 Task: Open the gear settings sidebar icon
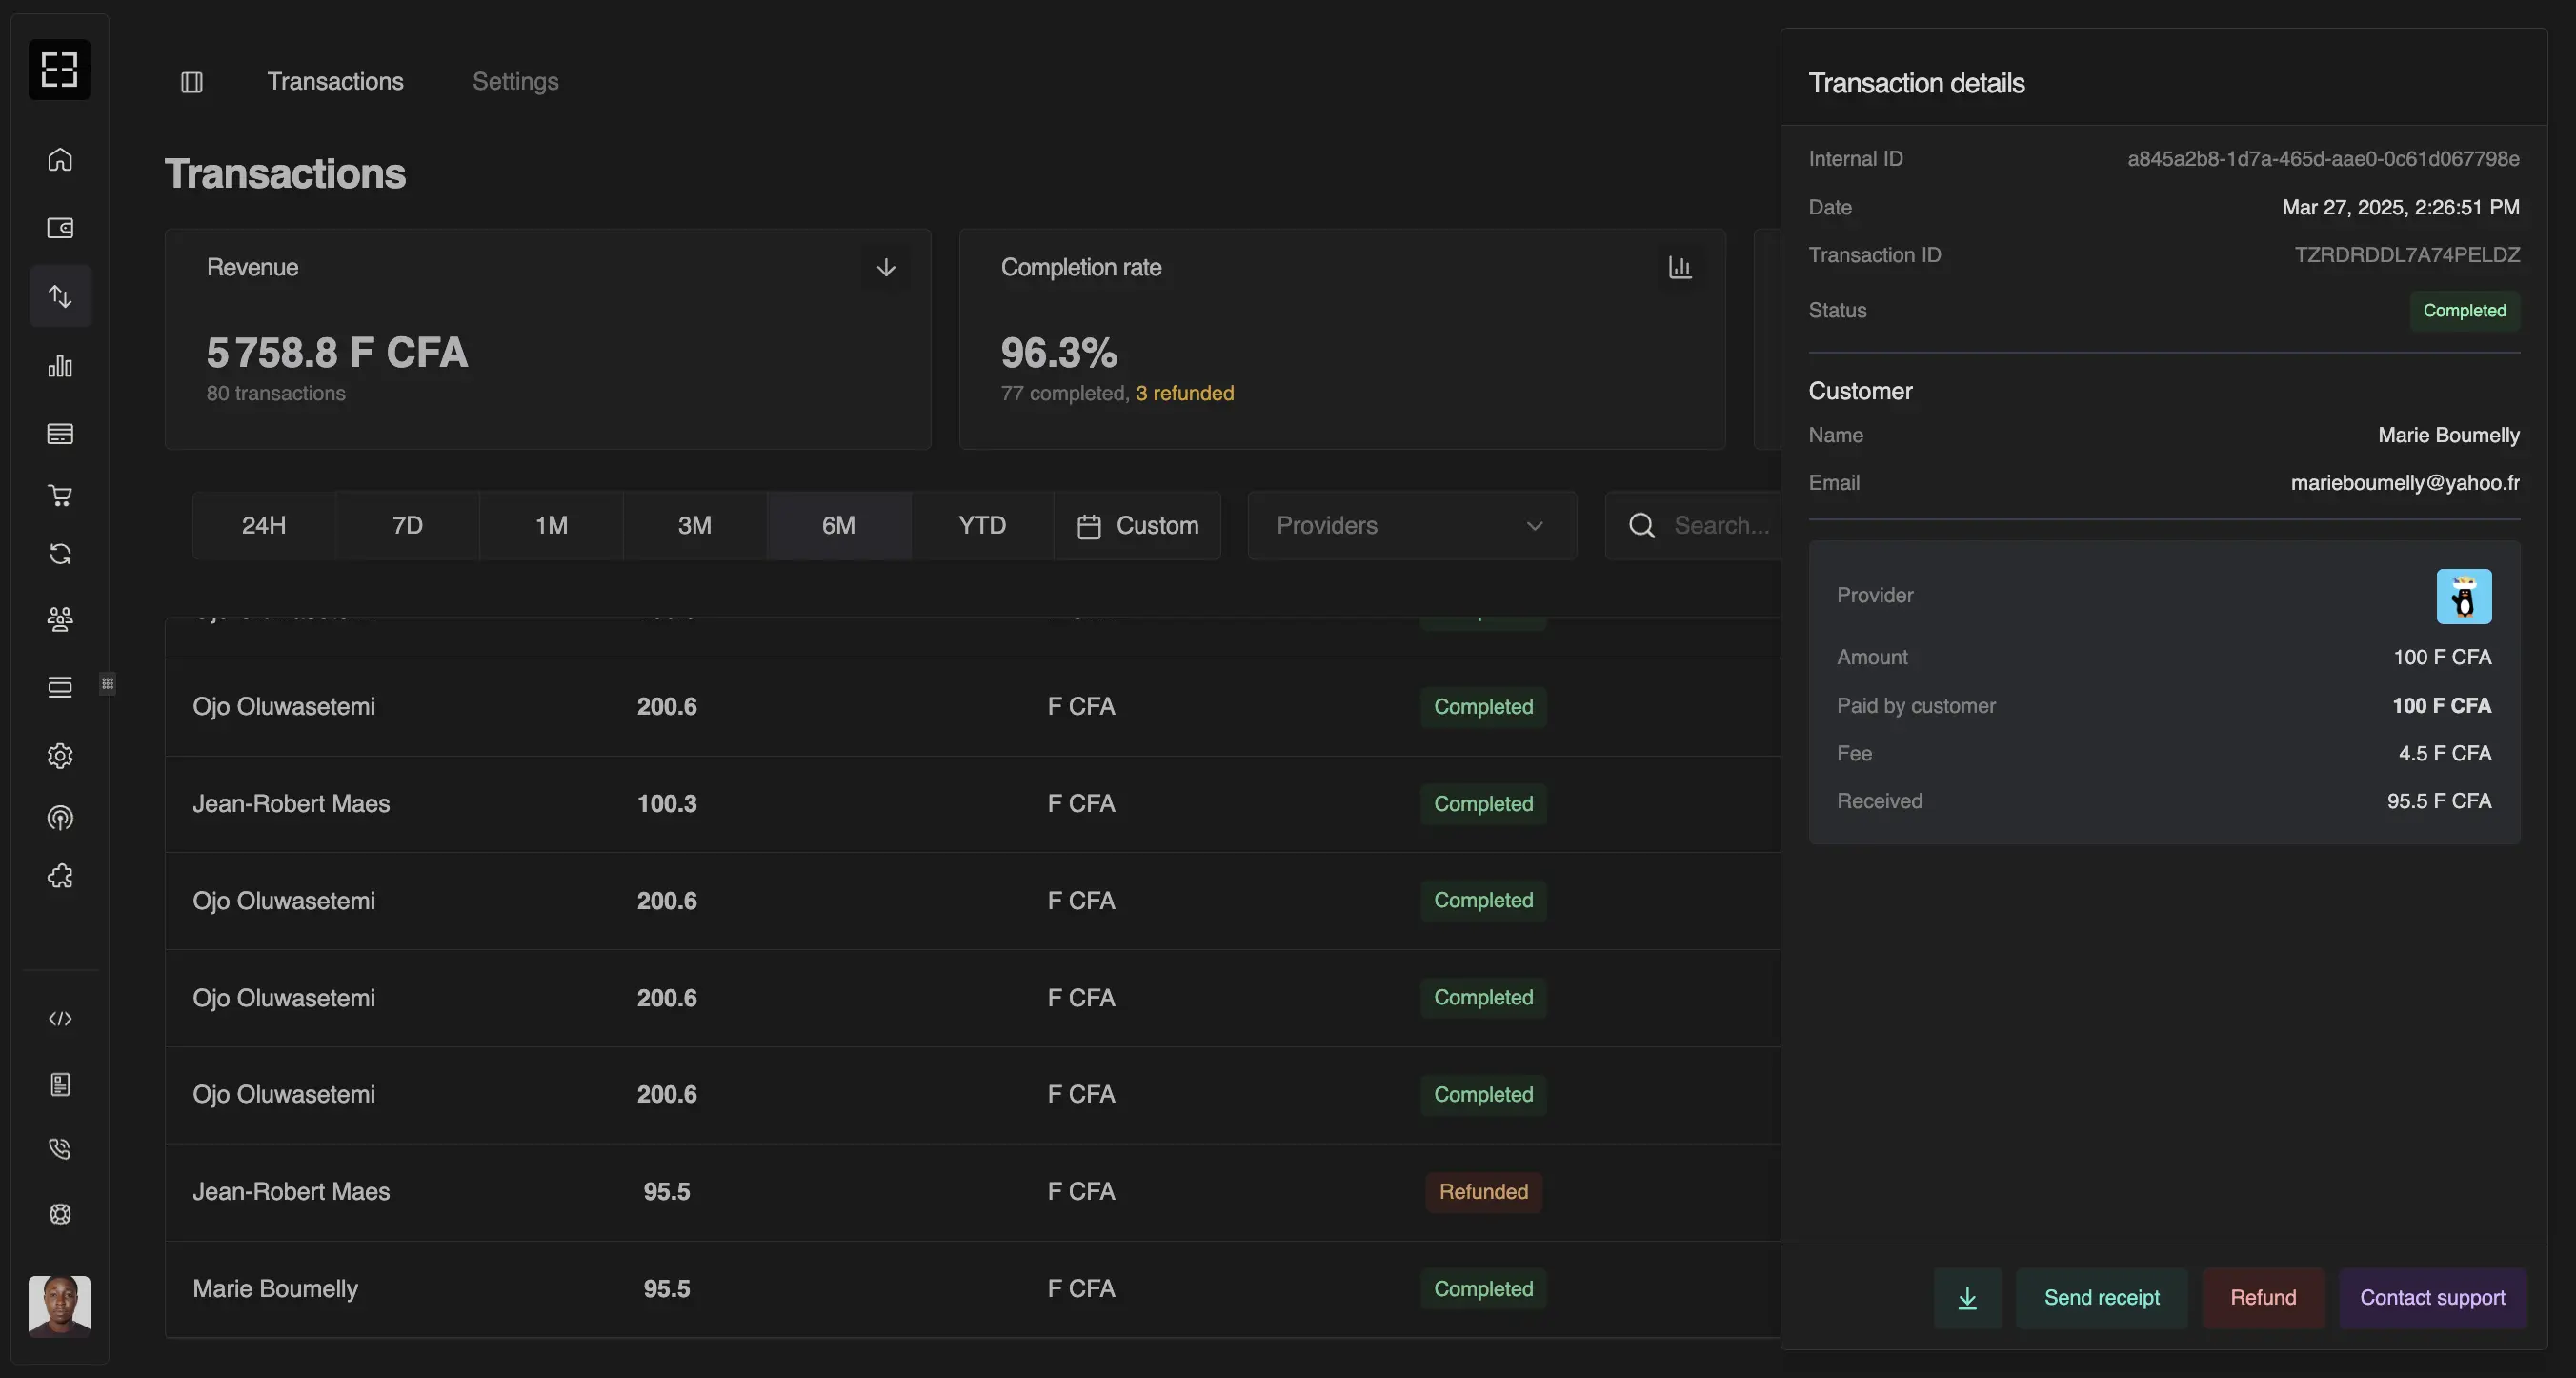pos(60,756)
